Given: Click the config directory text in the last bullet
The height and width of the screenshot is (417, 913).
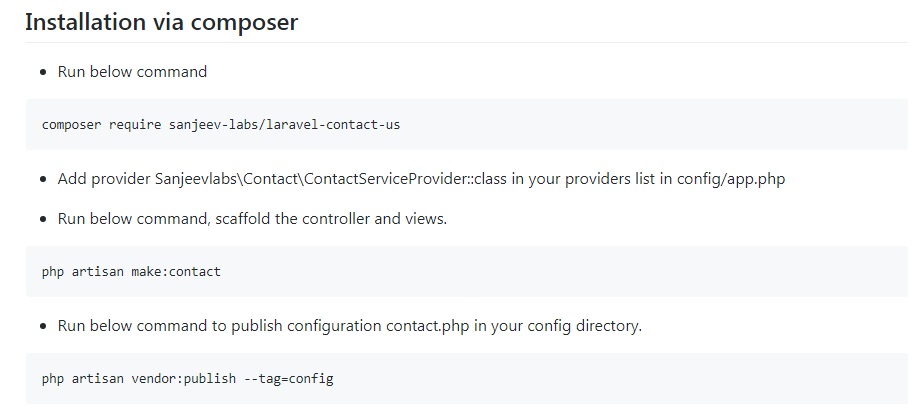Looking at the screenshot, I should 584,326.
